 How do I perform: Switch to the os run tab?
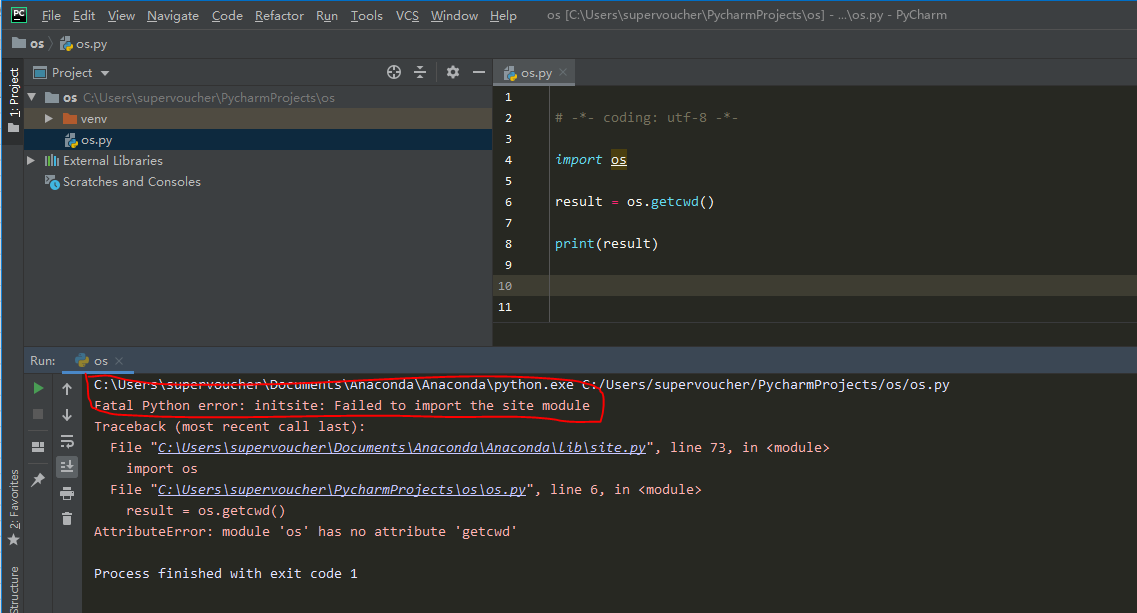point(100,361)
